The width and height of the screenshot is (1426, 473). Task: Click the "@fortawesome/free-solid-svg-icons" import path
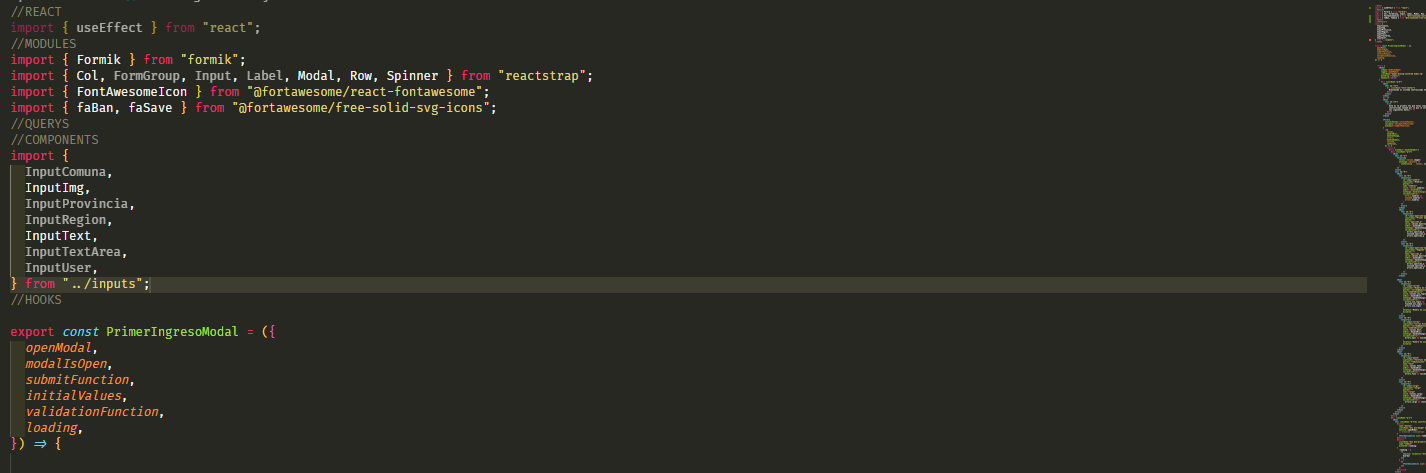363,108
